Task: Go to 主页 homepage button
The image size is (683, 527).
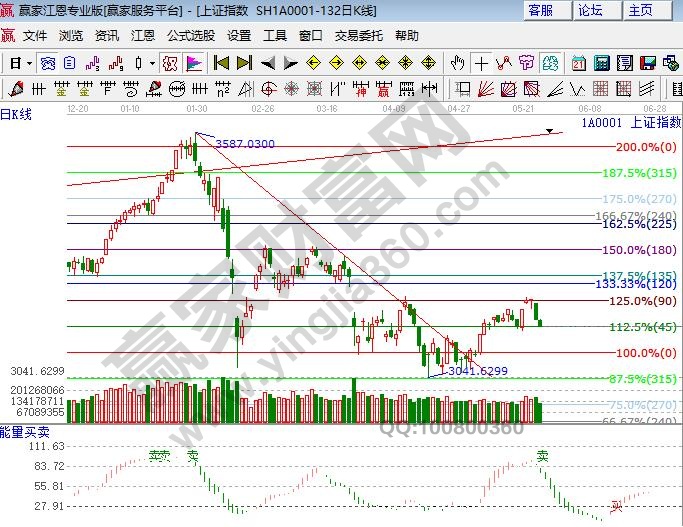Action: point(641,11)
